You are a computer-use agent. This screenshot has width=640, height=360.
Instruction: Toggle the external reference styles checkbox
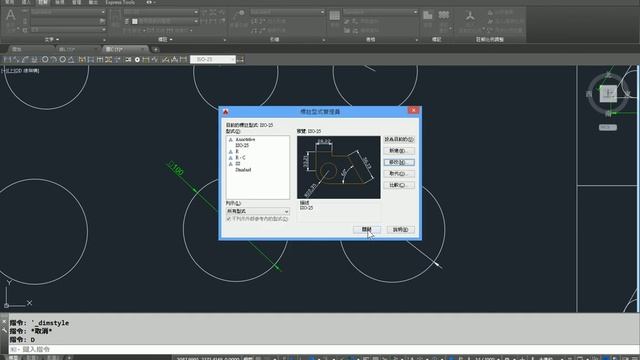pos(229,219)
